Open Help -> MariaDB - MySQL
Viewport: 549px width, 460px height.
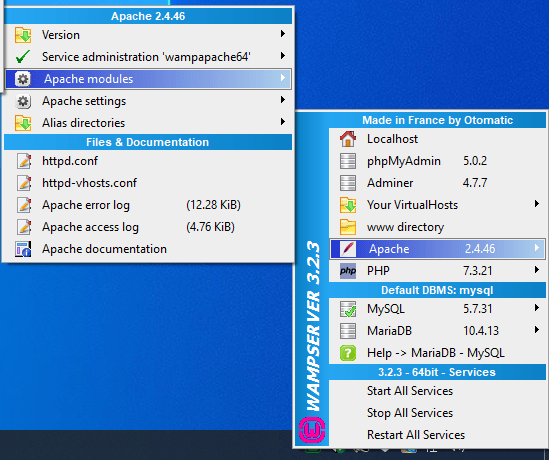click(x=437, y=353)
